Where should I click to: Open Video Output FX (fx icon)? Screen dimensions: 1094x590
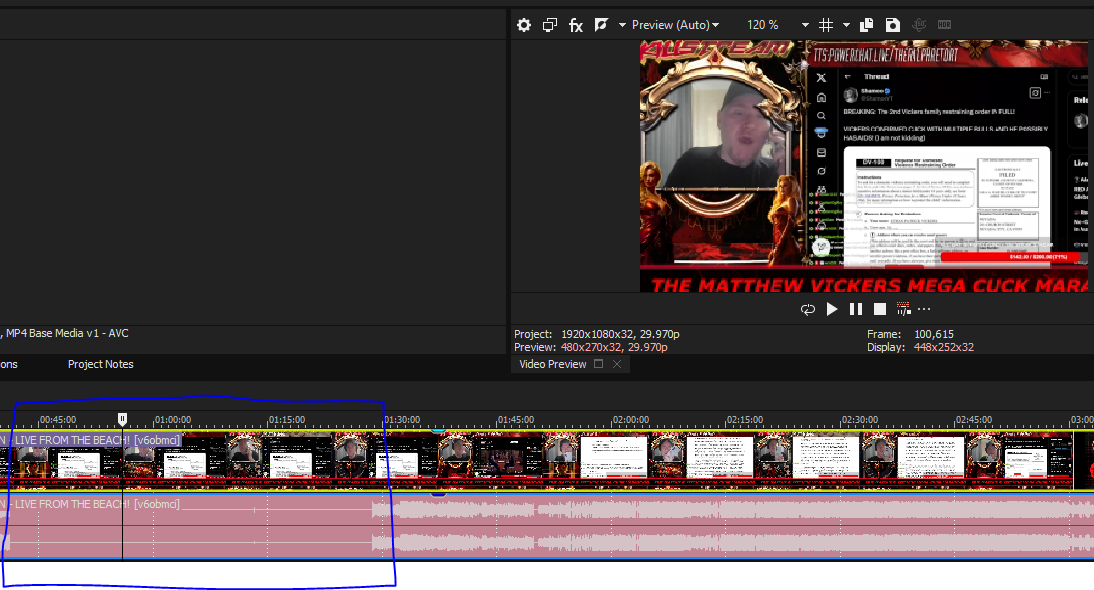[x=576, y=25]
